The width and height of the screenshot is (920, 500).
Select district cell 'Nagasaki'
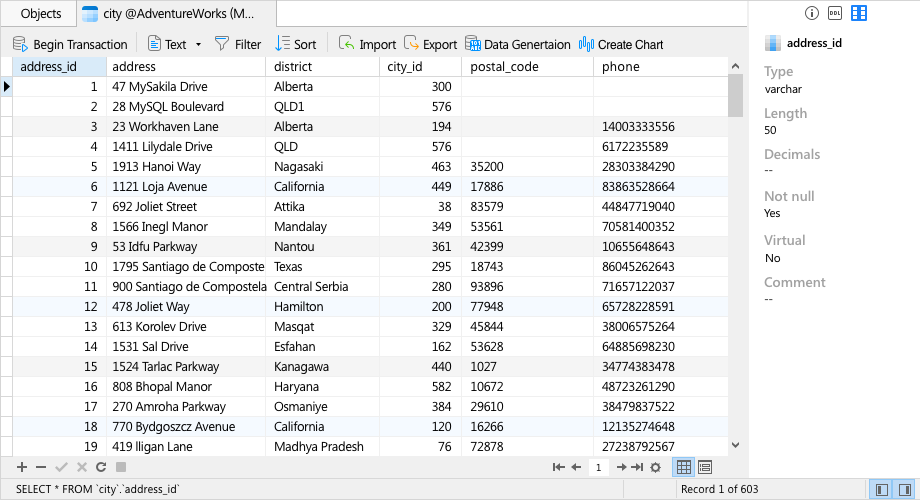323,167
